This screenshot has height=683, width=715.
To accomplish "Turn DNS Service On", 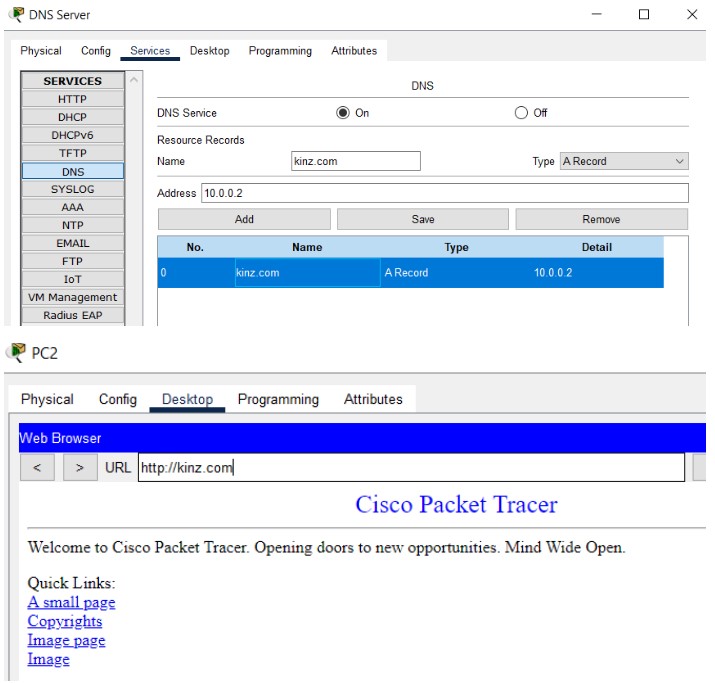I will [343, 113].
